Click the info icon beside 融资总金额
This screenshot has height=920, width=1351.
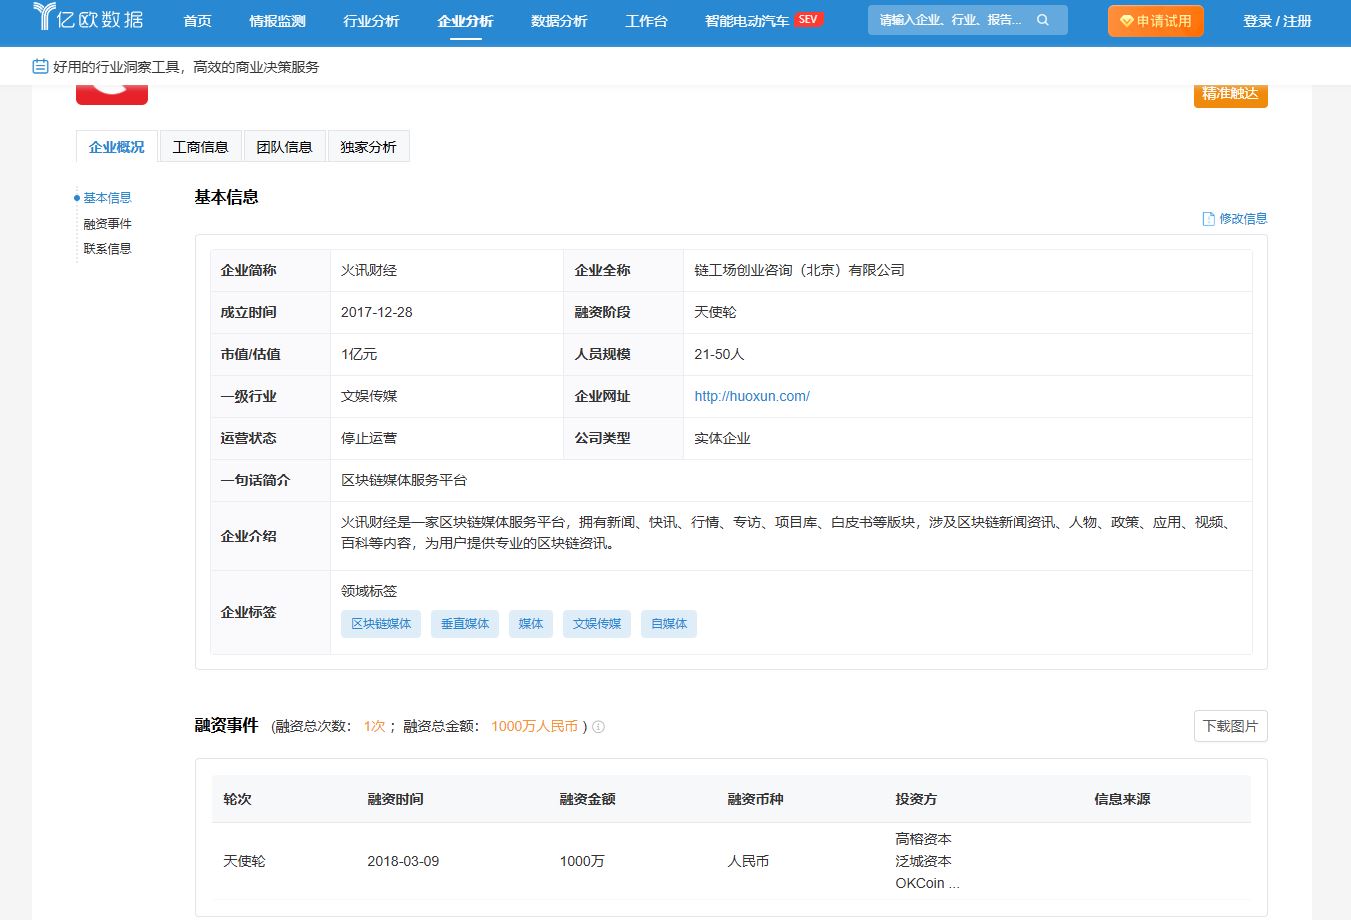598,727
